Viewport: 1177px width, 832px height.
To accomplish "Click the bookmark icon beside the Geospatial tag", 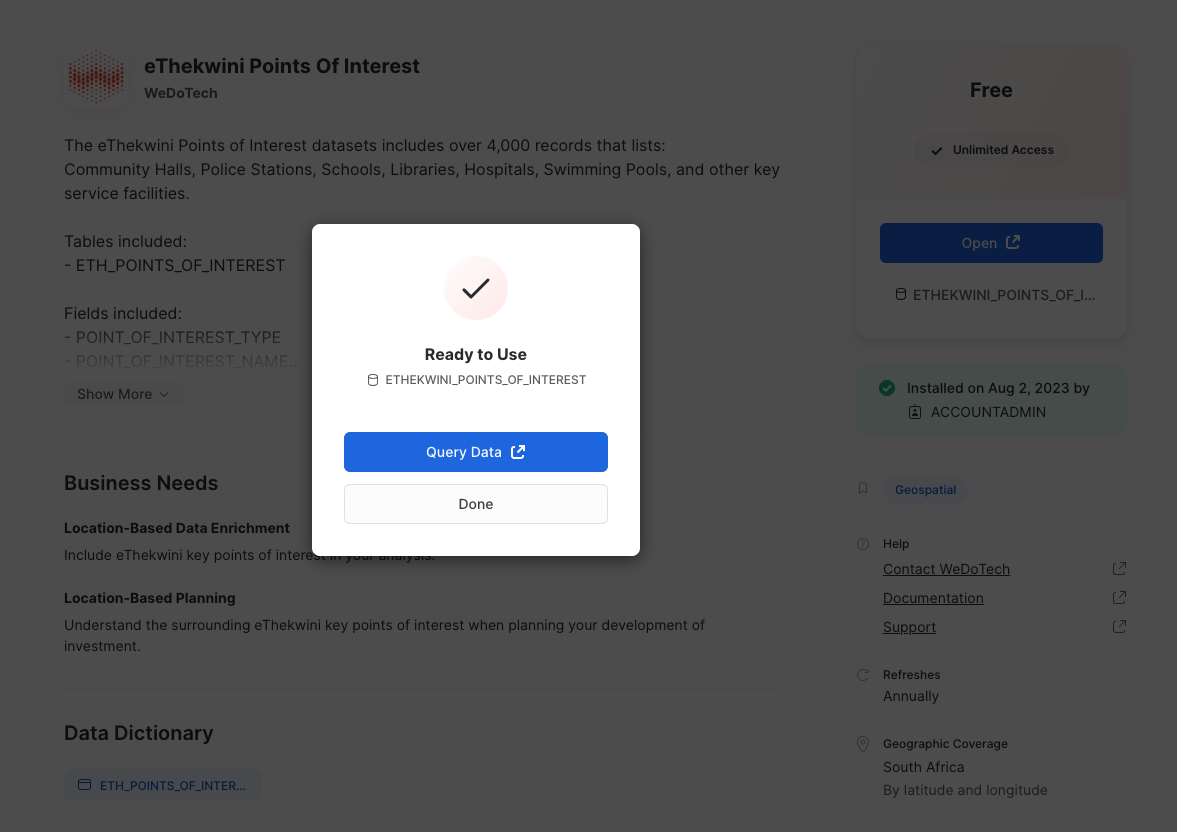I will click(x=863, y=489).
